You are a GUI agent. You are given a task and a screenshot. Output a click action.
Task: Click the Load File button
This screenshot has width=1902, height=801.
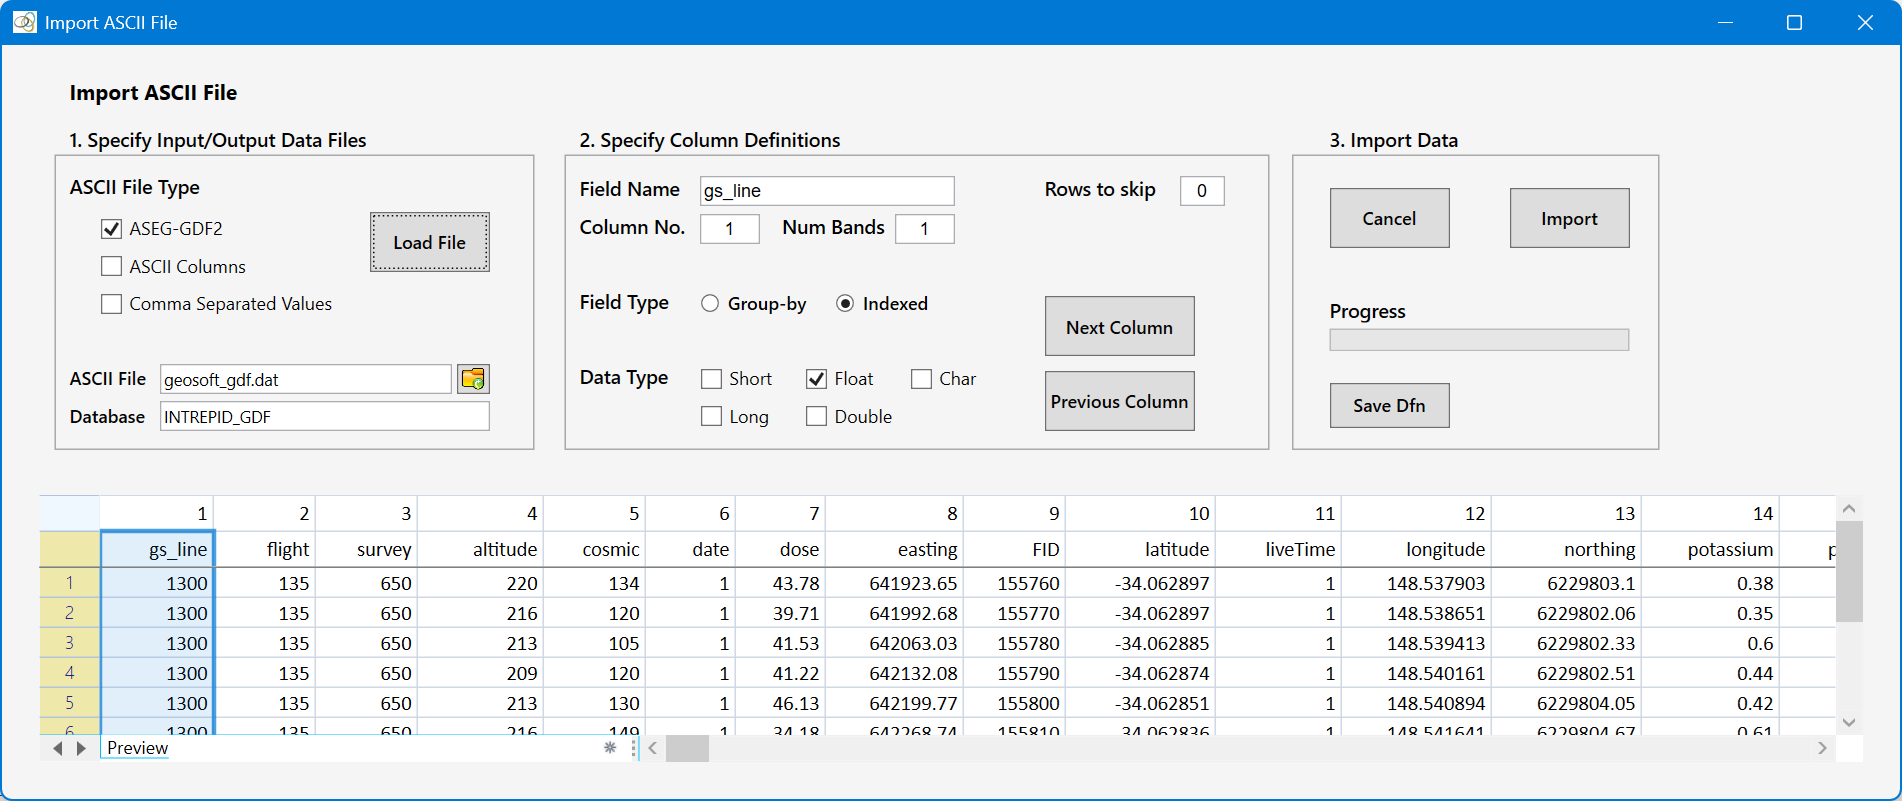pos(430,242)
